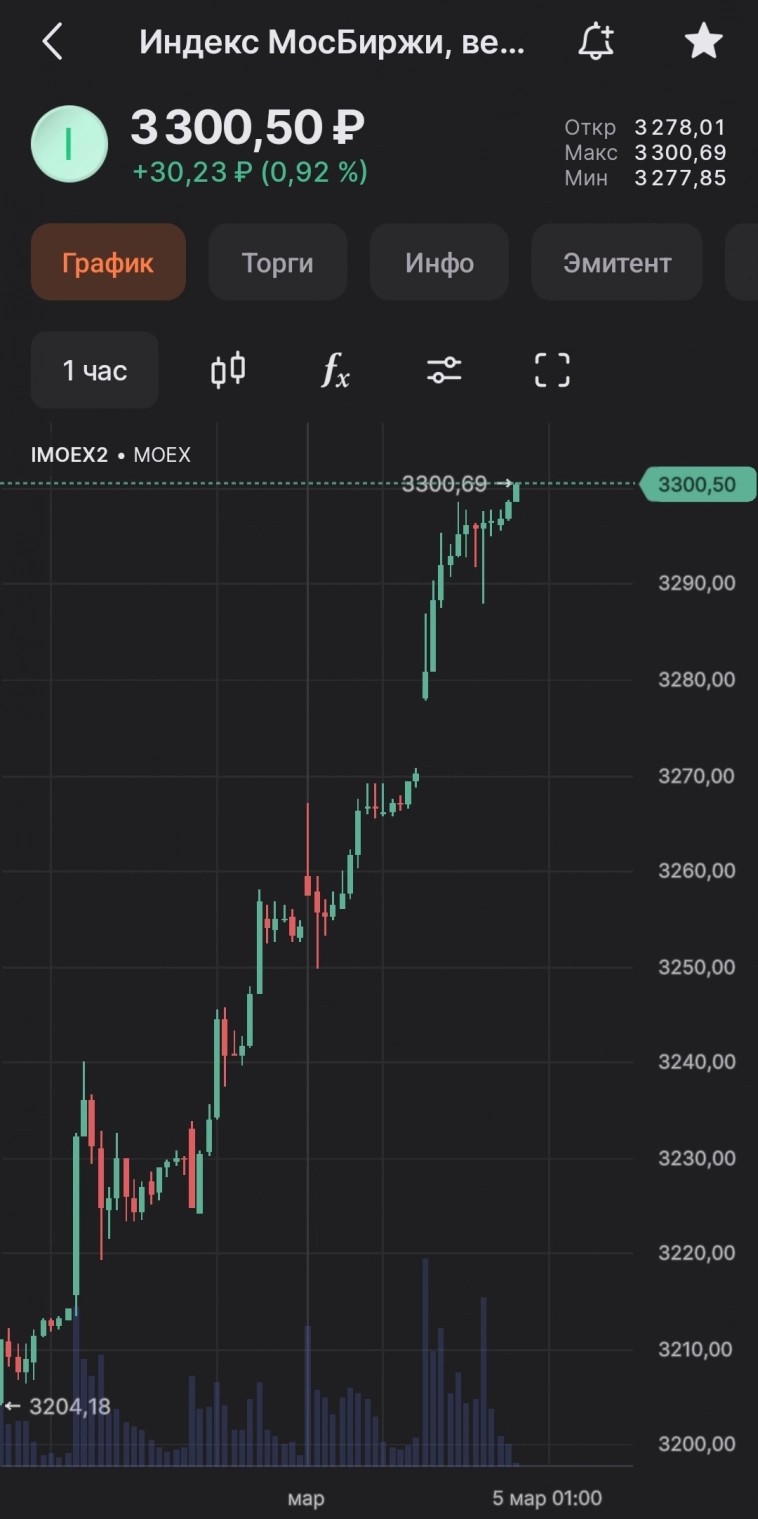This screenshot has height=1519, width=758.
Task: Tap the tallest volume bar
Action: pyautogui.click(x=425, y=1362)
